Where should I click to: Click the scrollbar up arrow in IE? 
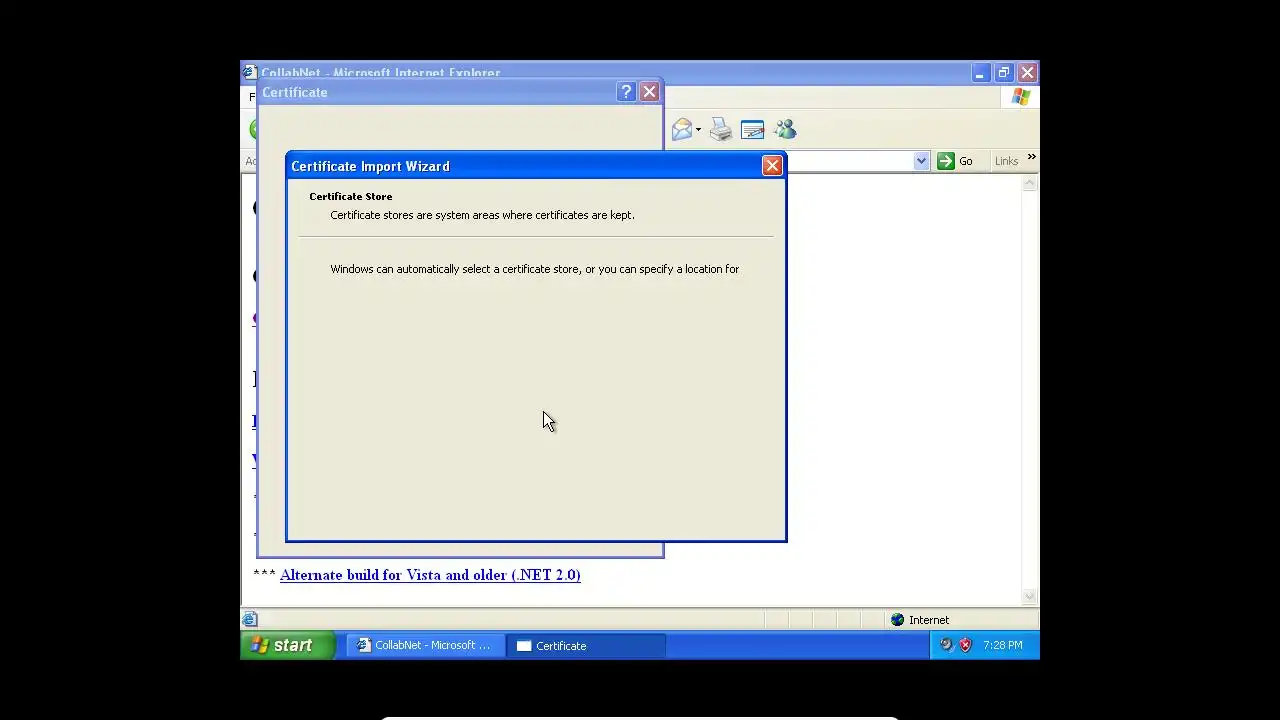1030,183
